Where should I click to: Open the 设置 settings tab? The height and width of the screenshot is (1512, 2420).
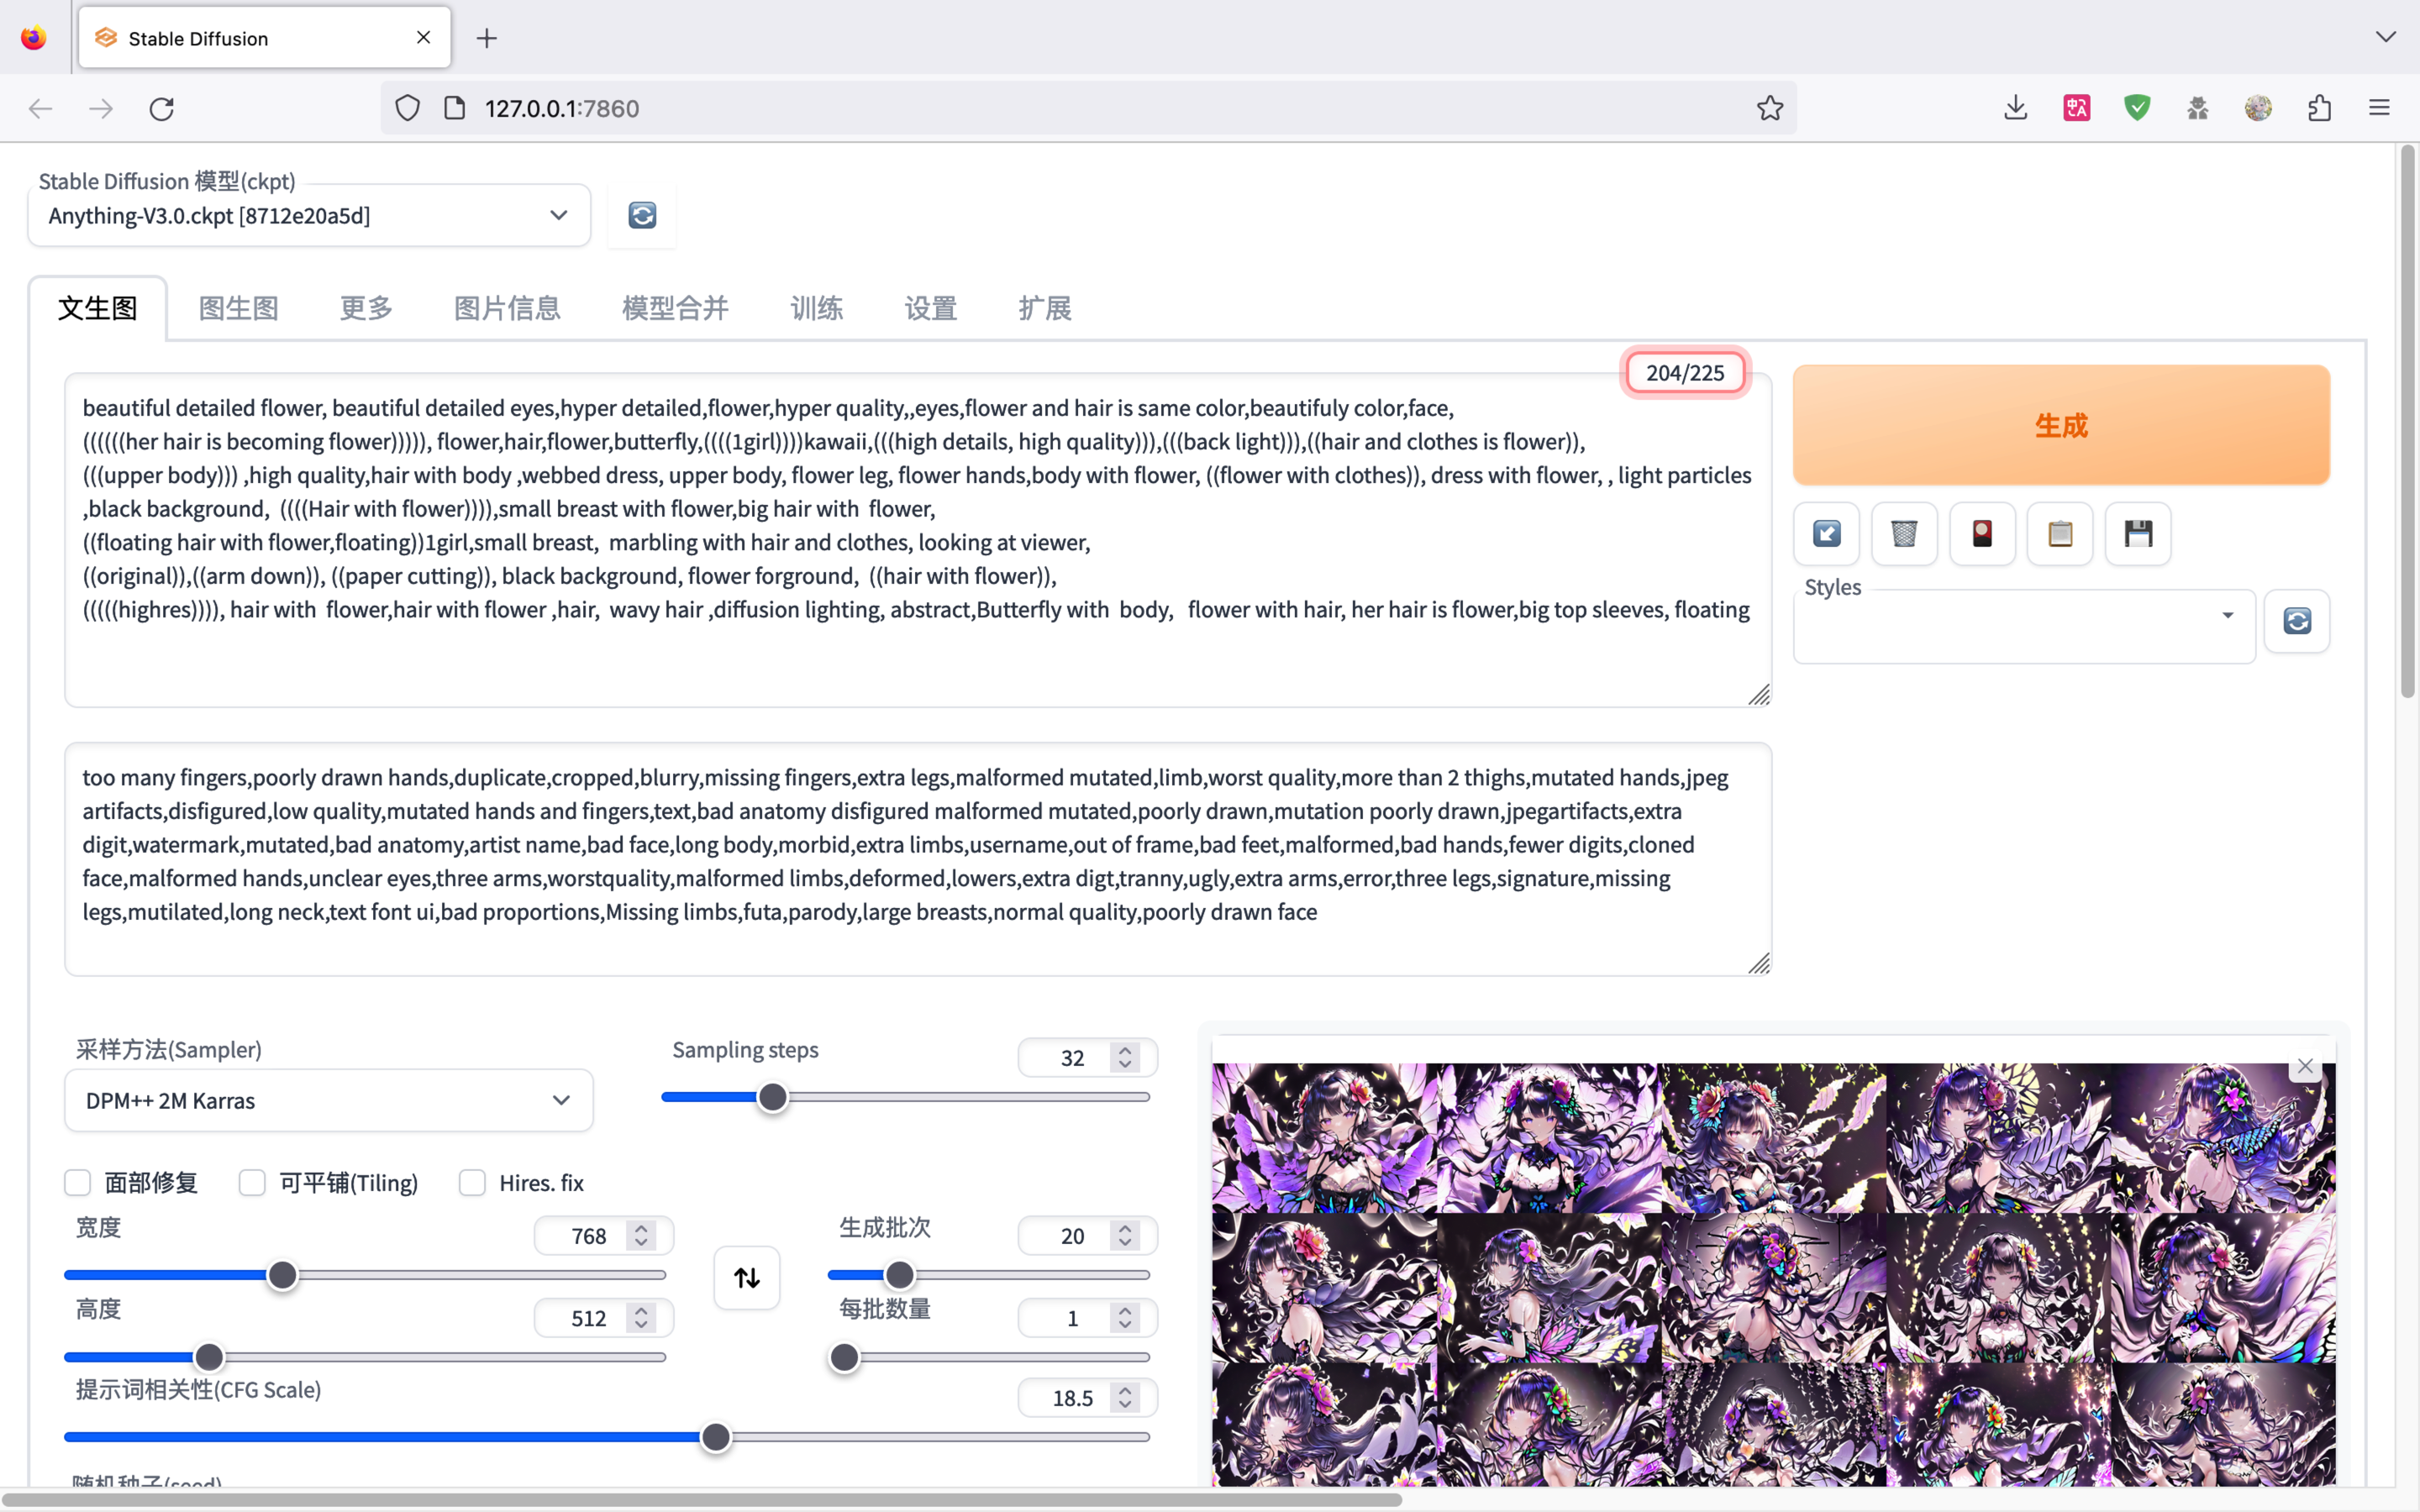(x=930, y=308)
